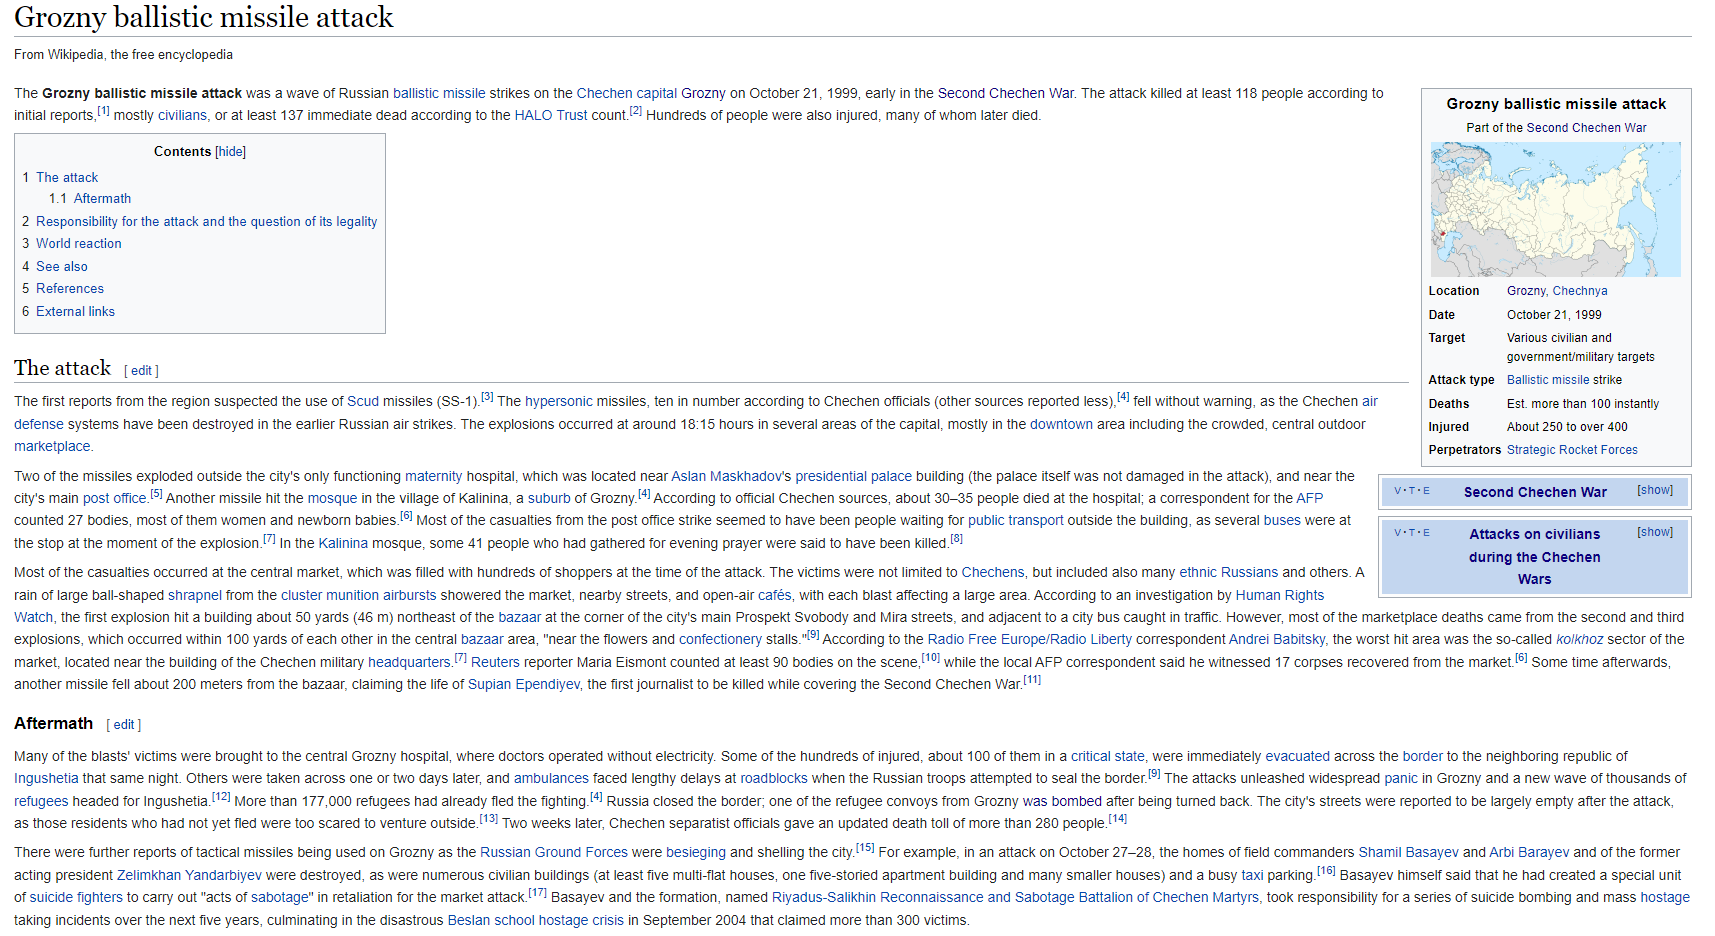Image resolution: width=1715 pixels, height=936 pixels.
Task: Click the Grozny, Chechnya location link
Action: click(1556, 291)
